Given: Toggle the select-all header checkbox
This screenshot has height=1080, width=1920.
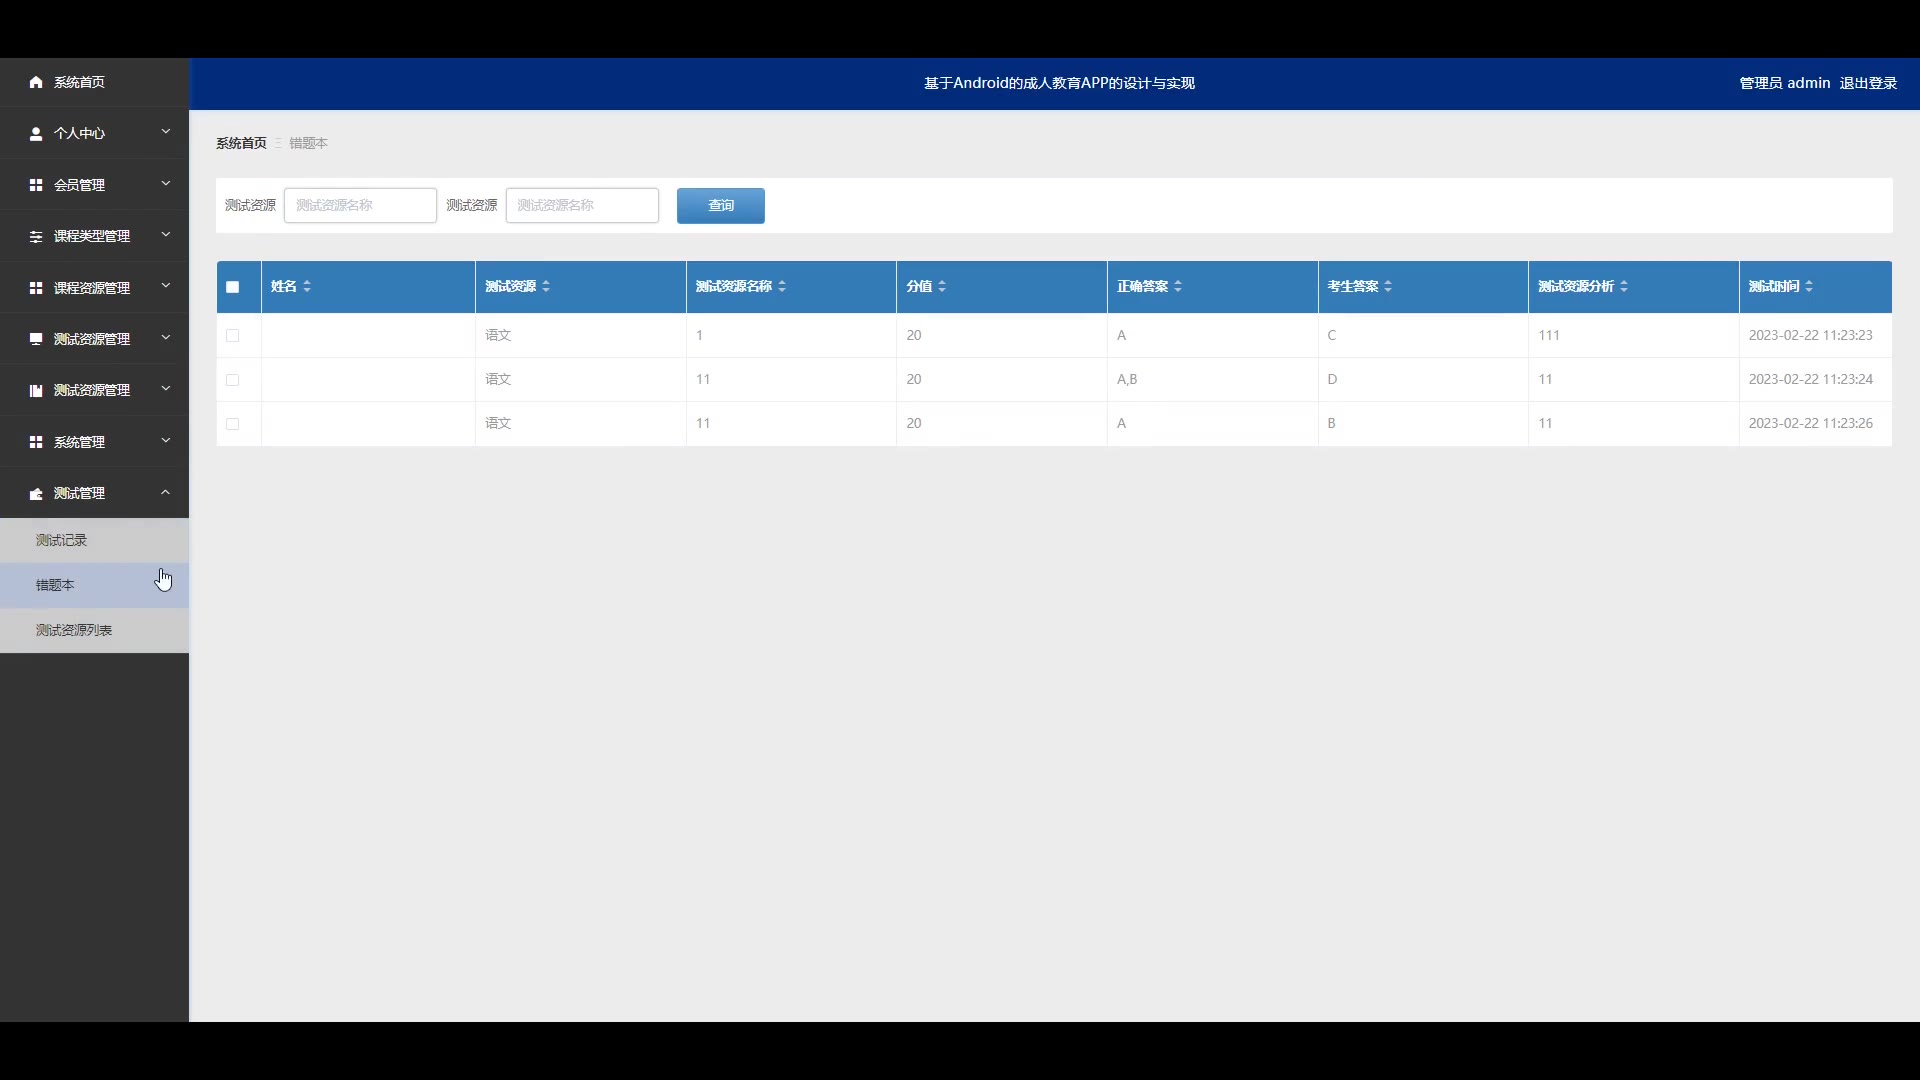Looking at the screenshot, I should coord(233,287).
